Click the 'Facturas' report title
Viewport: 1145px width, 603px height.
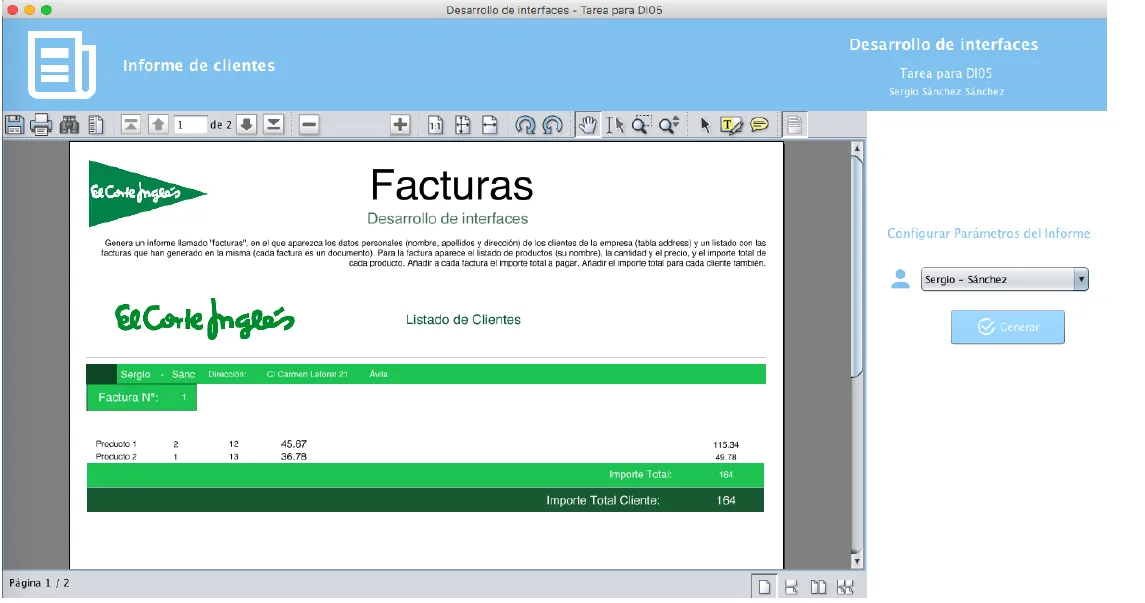coord(452,185)
